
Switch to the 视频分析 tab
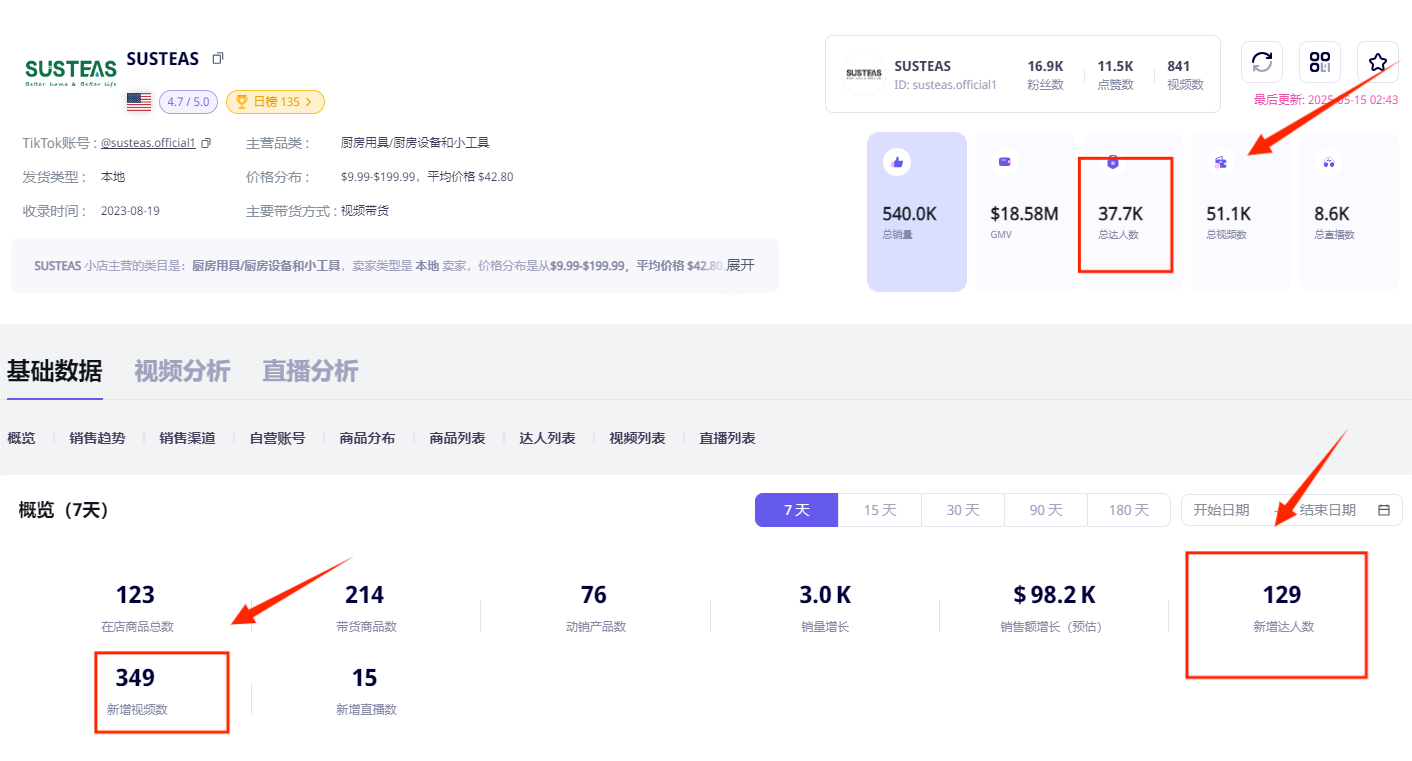tap(182, 372)
